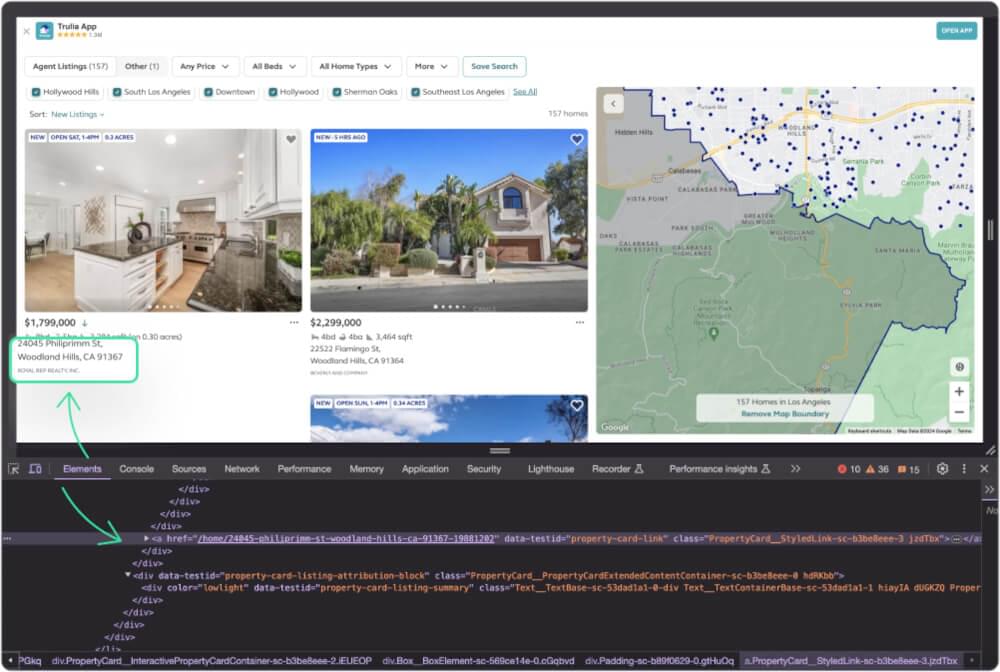
Task: Open the All Home Types dropdown
Action: pos(355,66)
